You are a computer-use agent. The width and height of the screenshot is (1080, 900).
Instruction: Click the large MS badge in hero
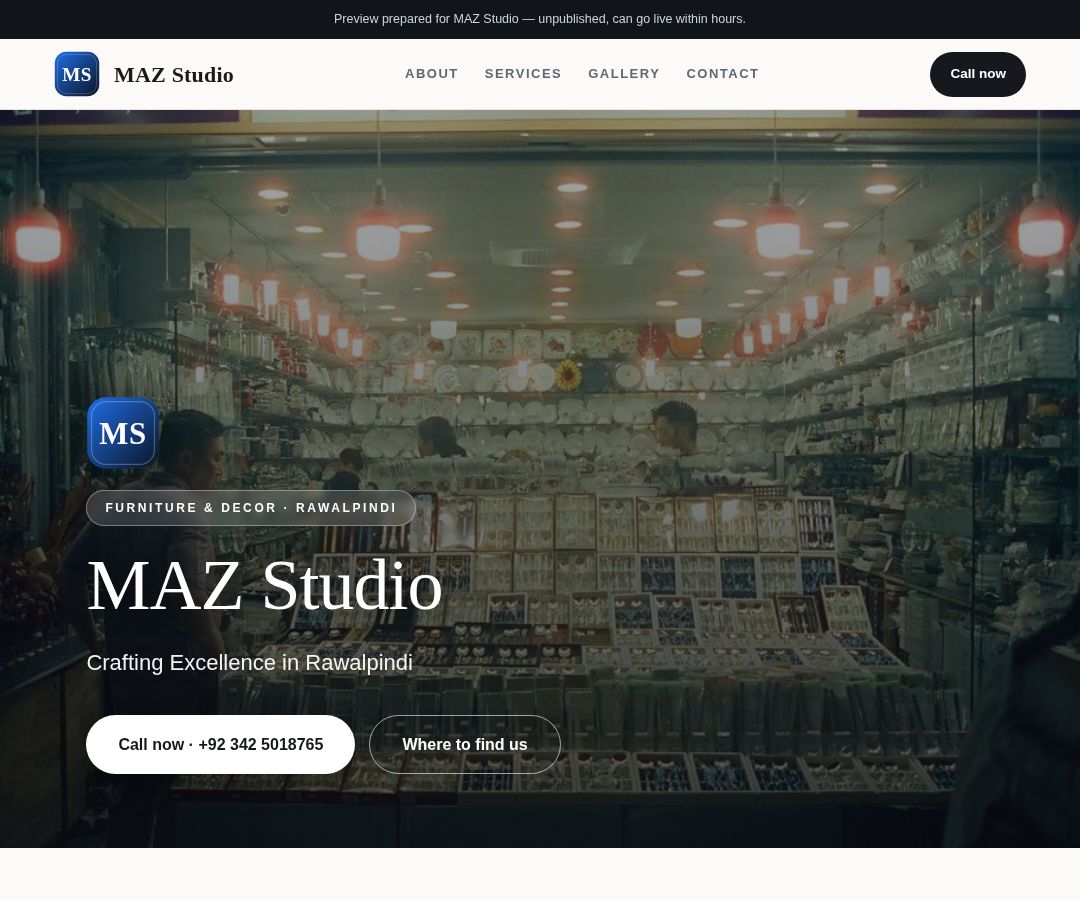(x=123, y=433)
